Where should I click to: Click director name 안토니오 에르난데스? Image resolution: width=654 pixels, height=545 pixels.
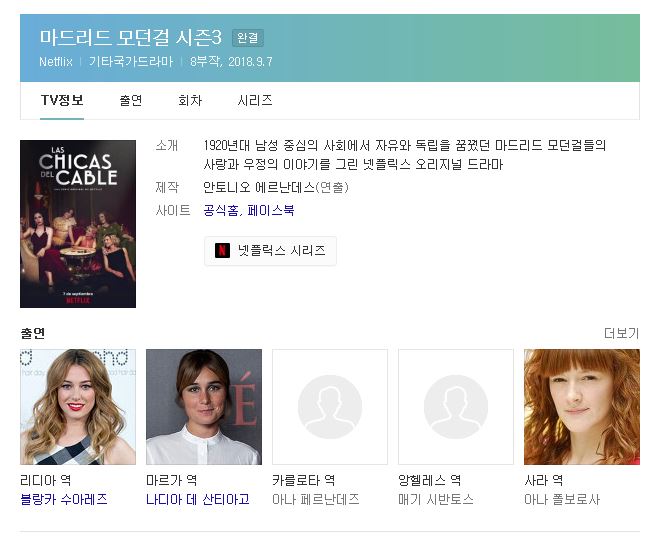click(258, 187)
